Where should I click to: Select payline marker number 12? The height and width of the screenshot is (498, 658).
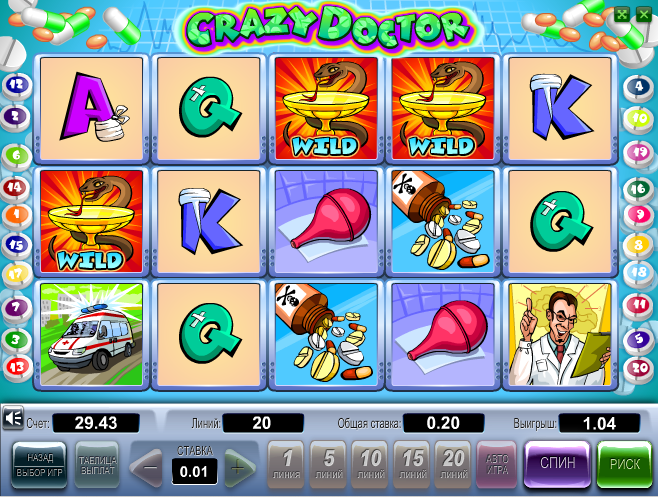point(17,85)
